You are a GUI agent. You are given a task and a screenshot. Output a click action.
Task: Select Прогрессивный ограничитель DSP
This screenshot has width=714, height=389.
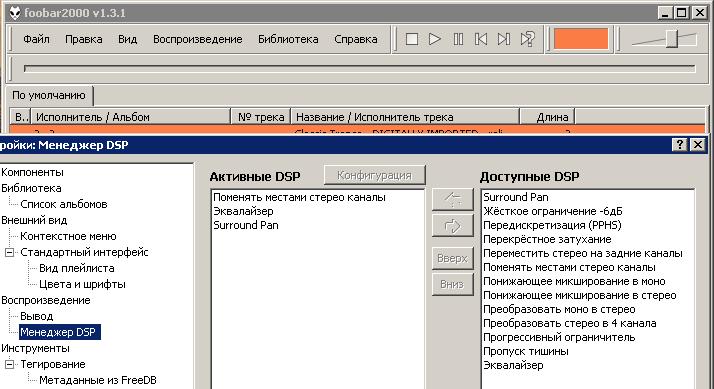[559, 338]
